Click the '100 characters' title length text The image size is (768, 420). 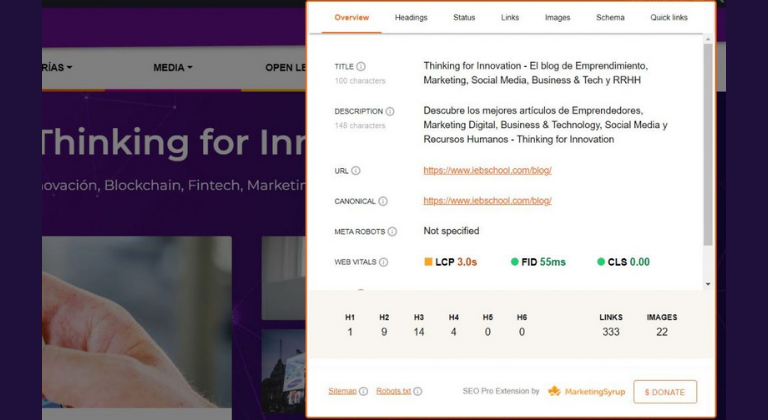pyautogui.click(x=360, y=81)
